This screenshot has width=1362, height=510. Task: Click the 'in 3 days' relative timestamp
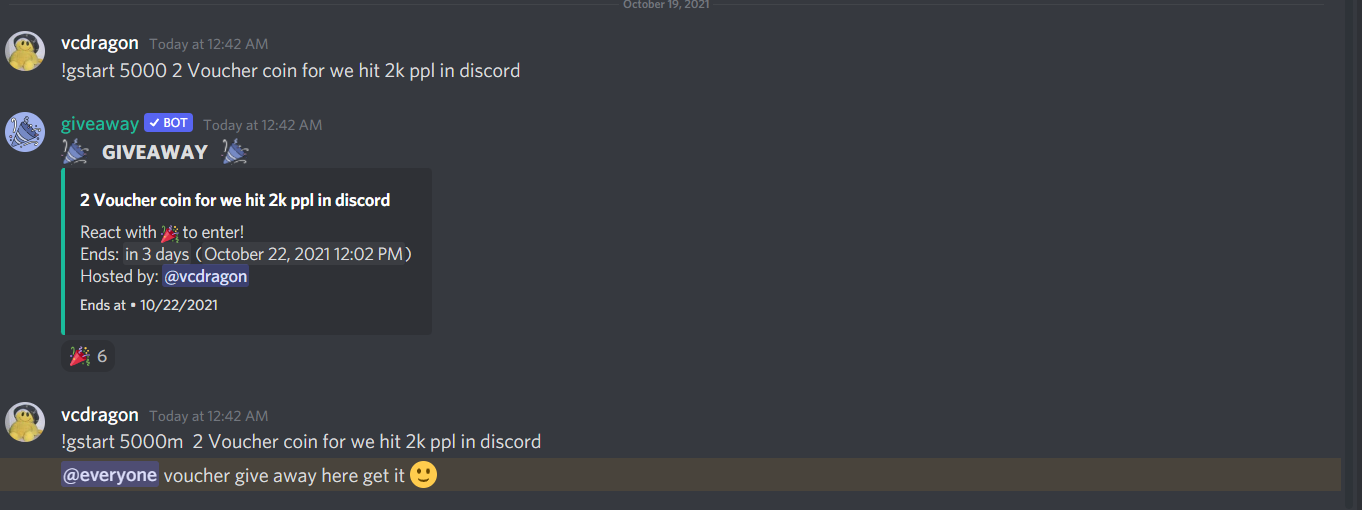coord(157,254)
